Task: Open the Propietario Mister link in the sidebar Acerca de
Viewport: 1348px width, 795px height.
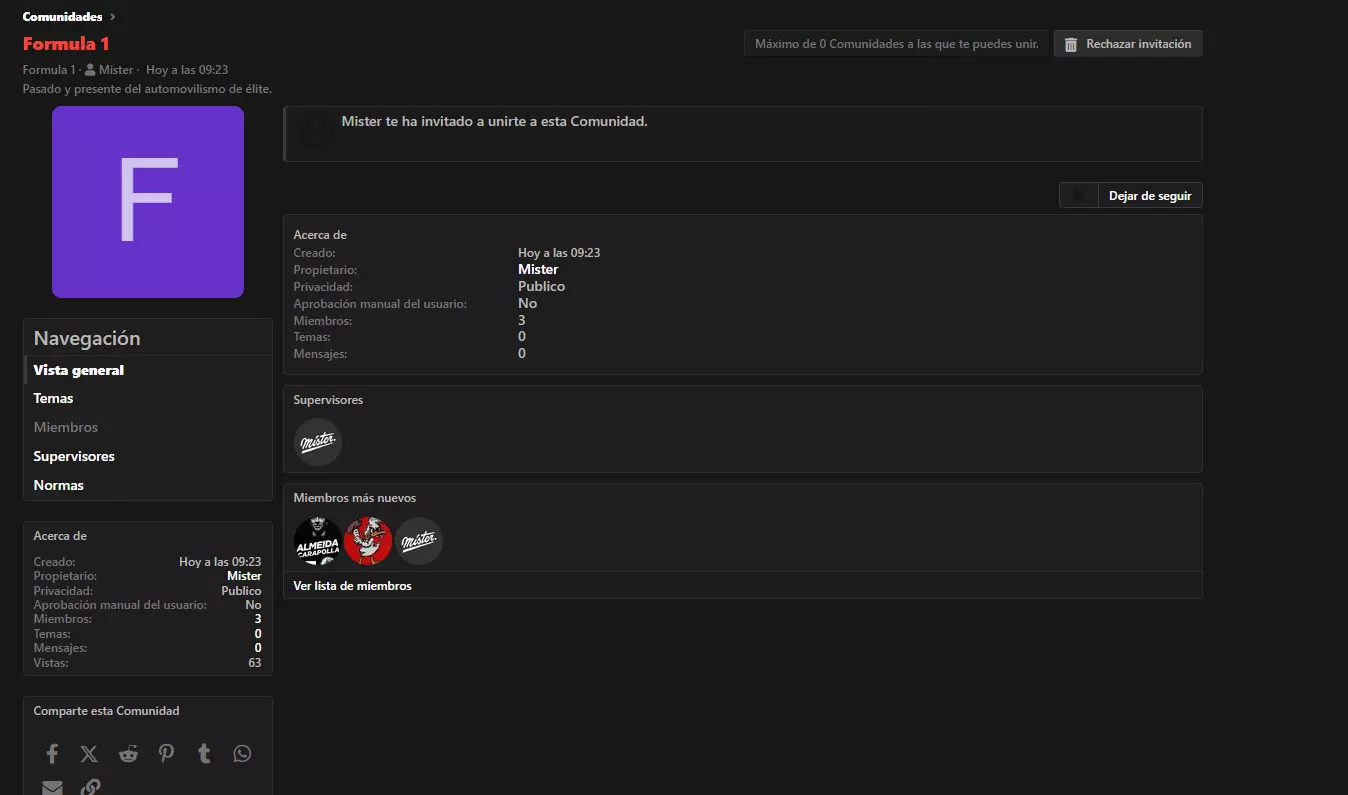Action: (244, 576)
